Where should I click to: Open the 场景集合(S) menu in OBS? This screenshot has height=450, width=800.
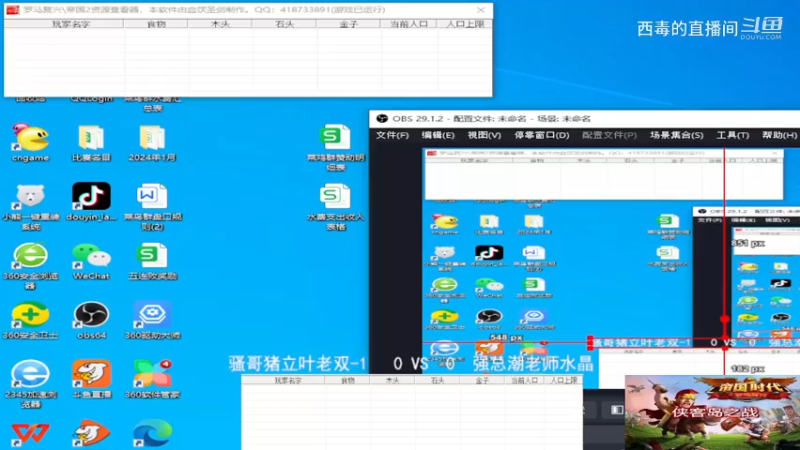(x=677, y=135)
